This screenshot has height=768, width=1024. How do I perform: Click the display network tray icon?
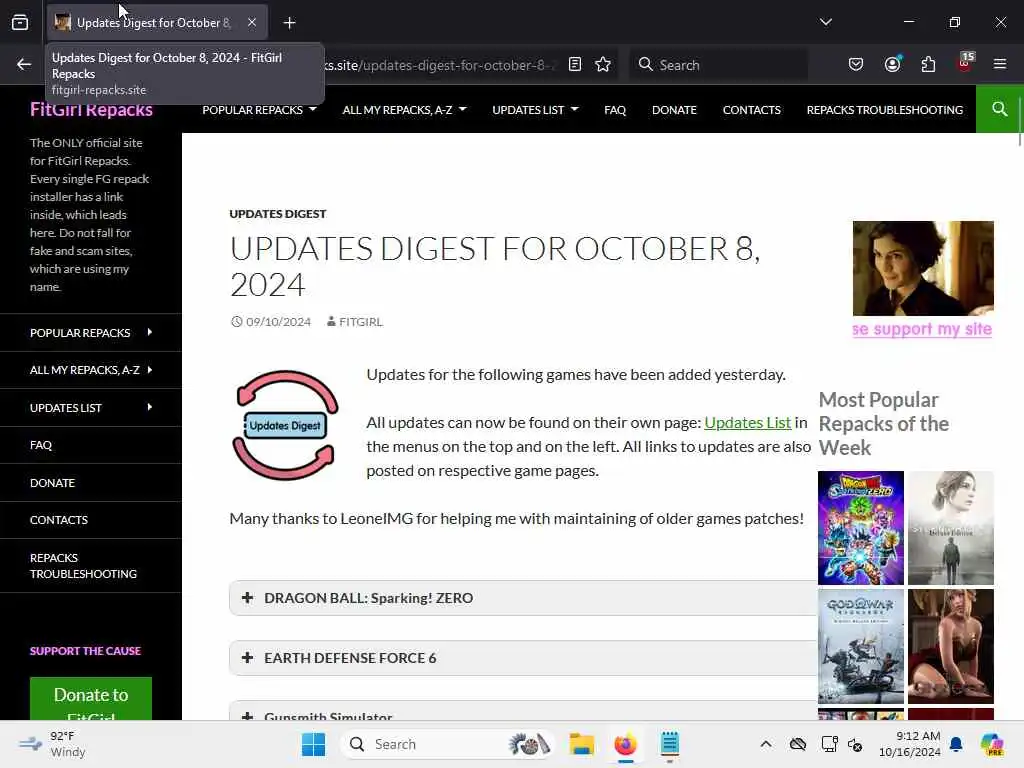829,744
